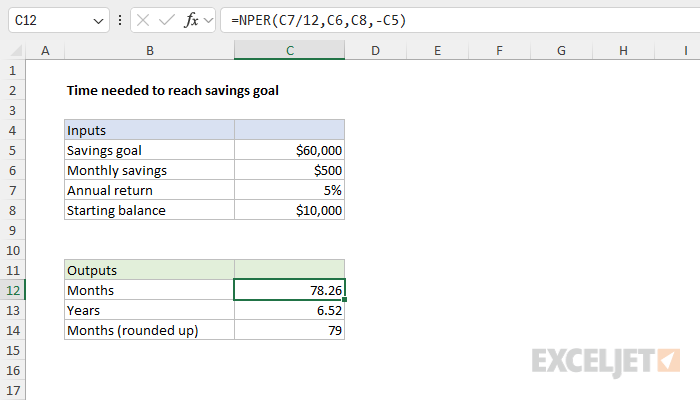Select the 79 value cell

290,330
